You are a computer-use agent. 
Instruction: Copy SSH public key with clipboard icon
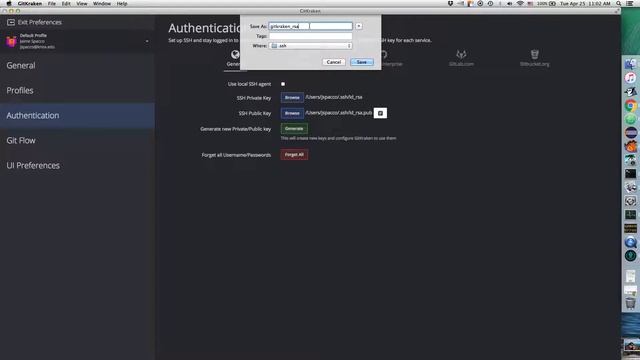point(380,113)
